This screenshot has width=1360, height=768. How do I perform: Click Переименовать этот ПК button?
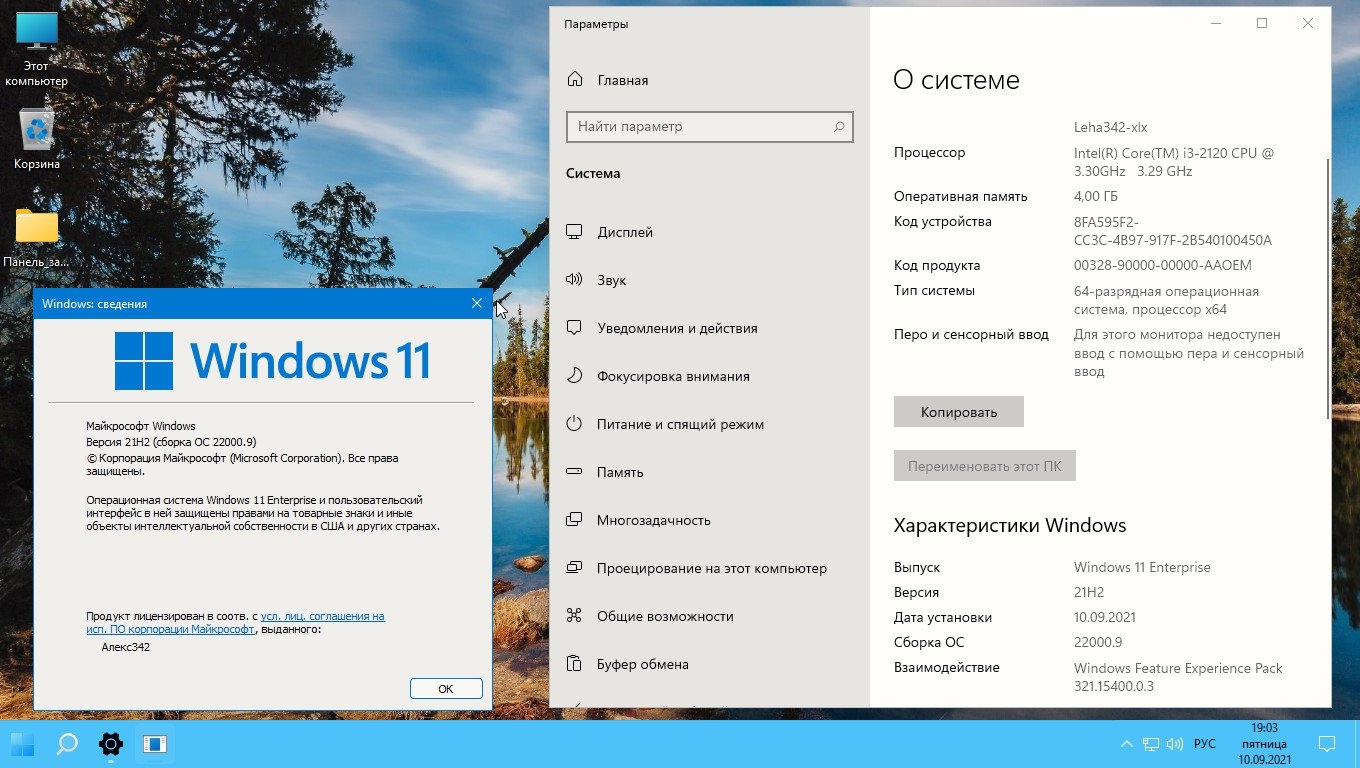coord(985,466)
